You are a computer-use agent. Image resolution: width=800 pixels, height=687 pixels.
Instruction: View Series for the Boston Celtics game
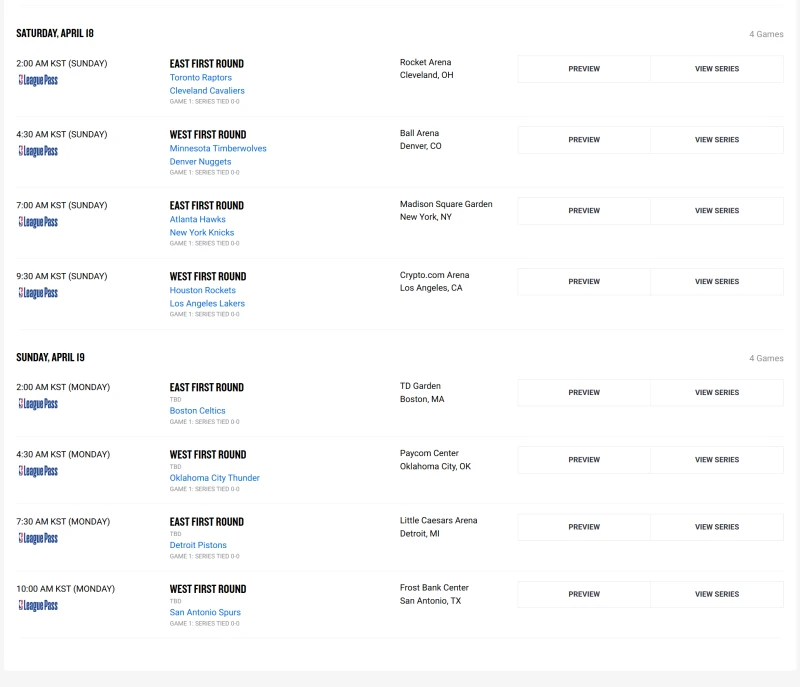tap(717, 393)
